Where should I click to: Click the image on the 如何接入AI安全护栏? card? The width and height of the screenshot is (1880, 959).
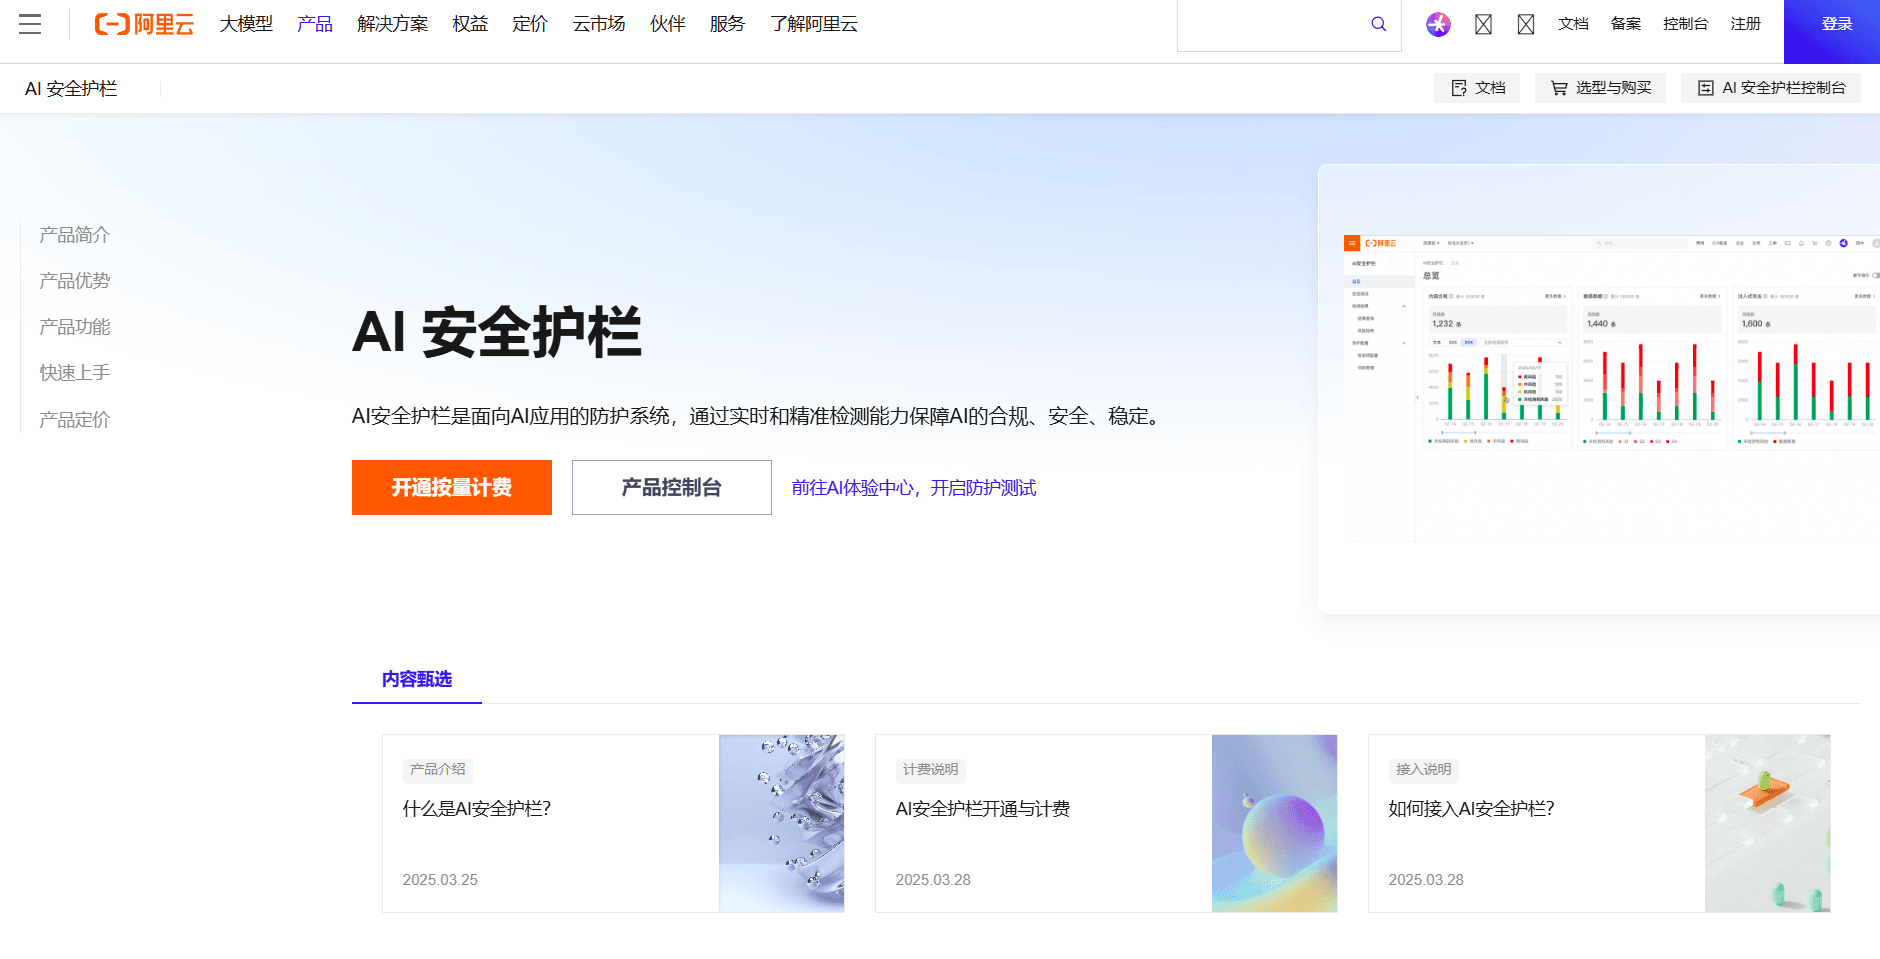point(1768,824)
